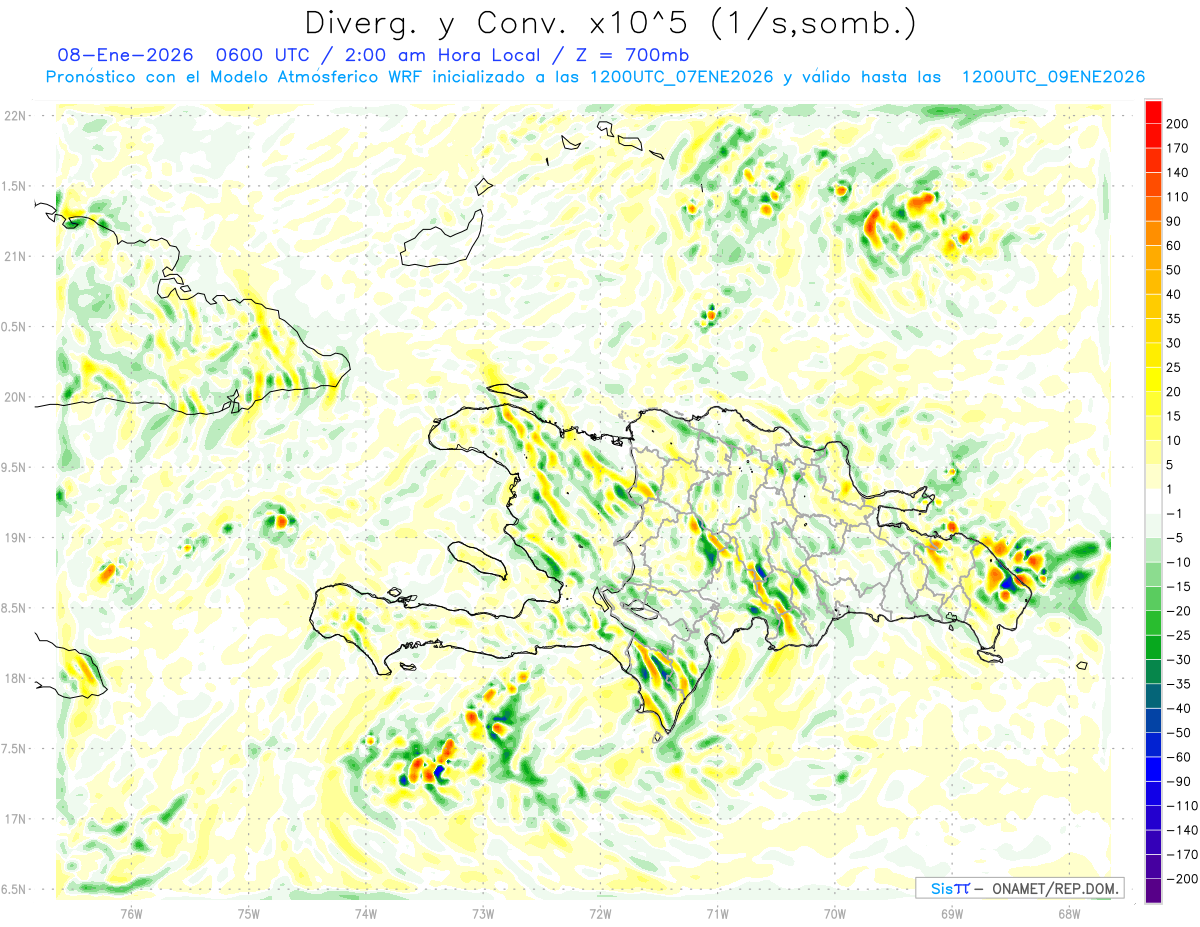The height and width of the screenshot is (927, 1200).
Task: Click the '8.5N' latitude label
Action: pos(14,608)
